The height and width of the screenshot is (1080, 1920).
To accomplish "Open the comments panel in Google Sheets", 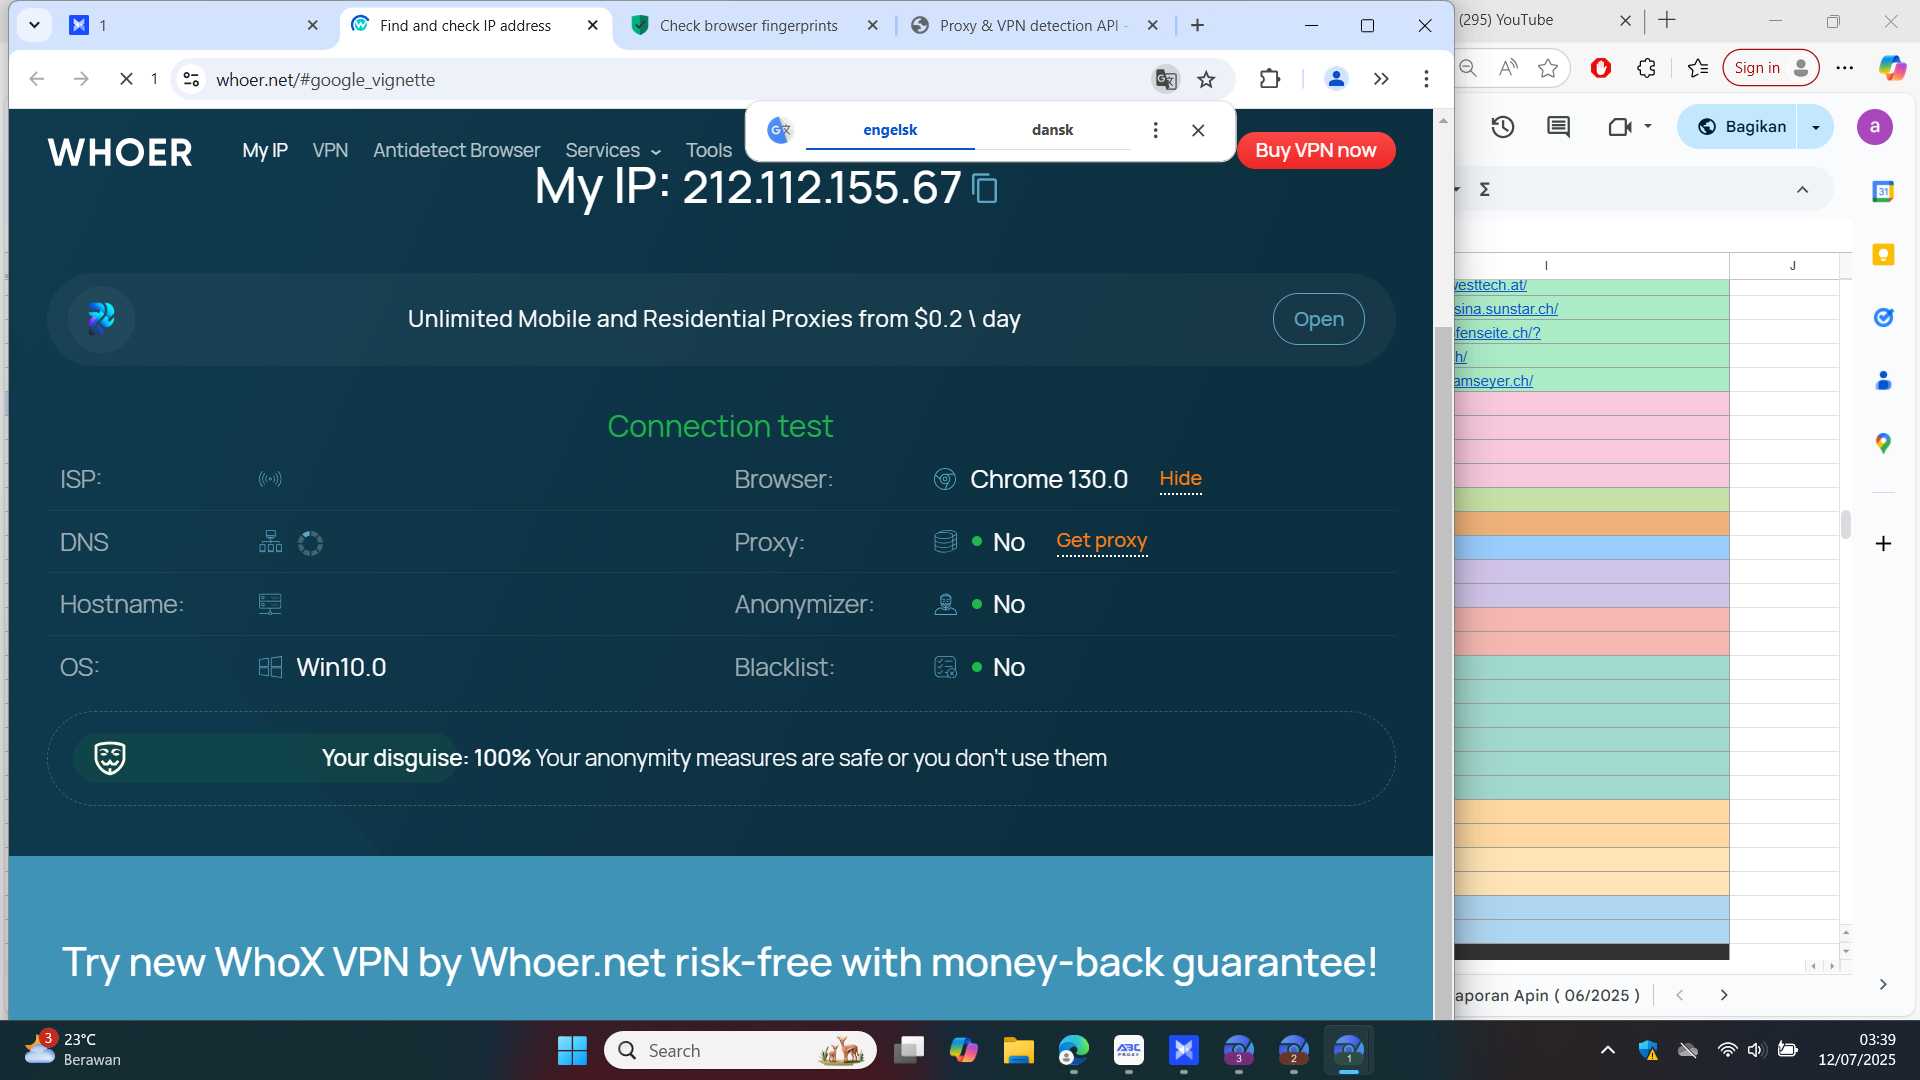I will pyautogui.click(x=1558, y=127).
